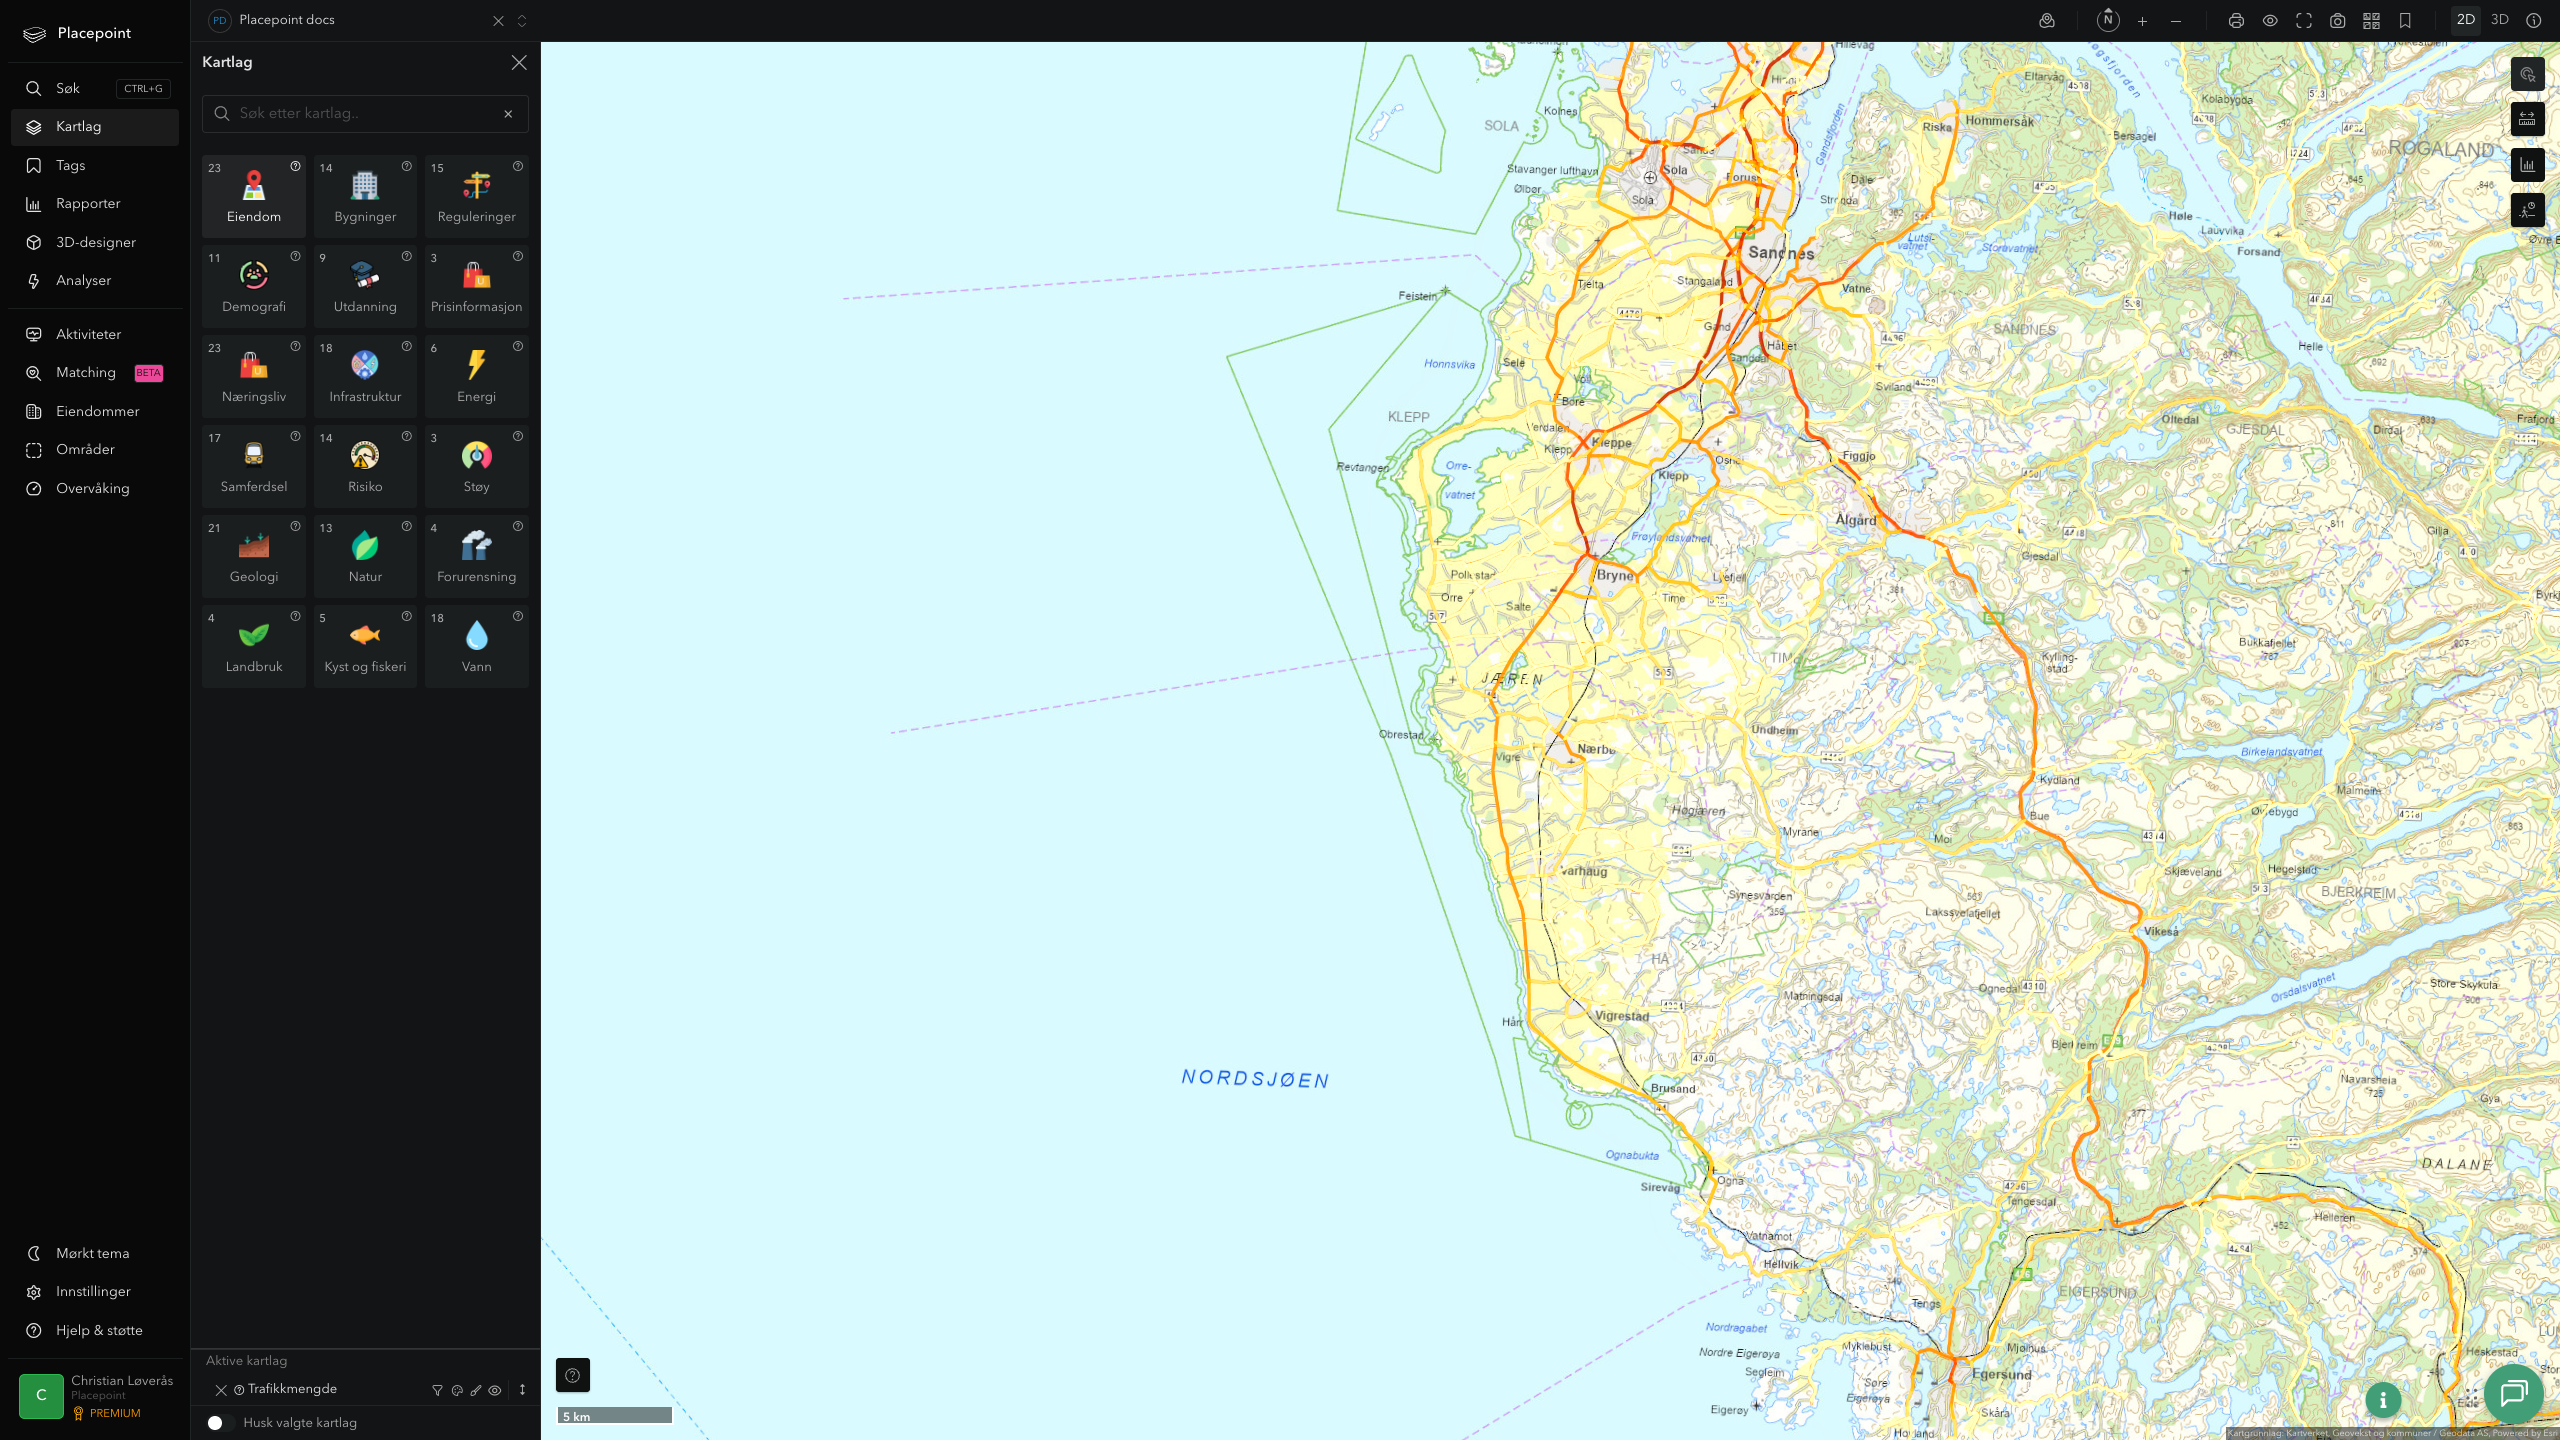Viewport: 2560px width, 1440px height.
Task: Expand the Utdanning layer category
Action: click(x=365, y=286)
